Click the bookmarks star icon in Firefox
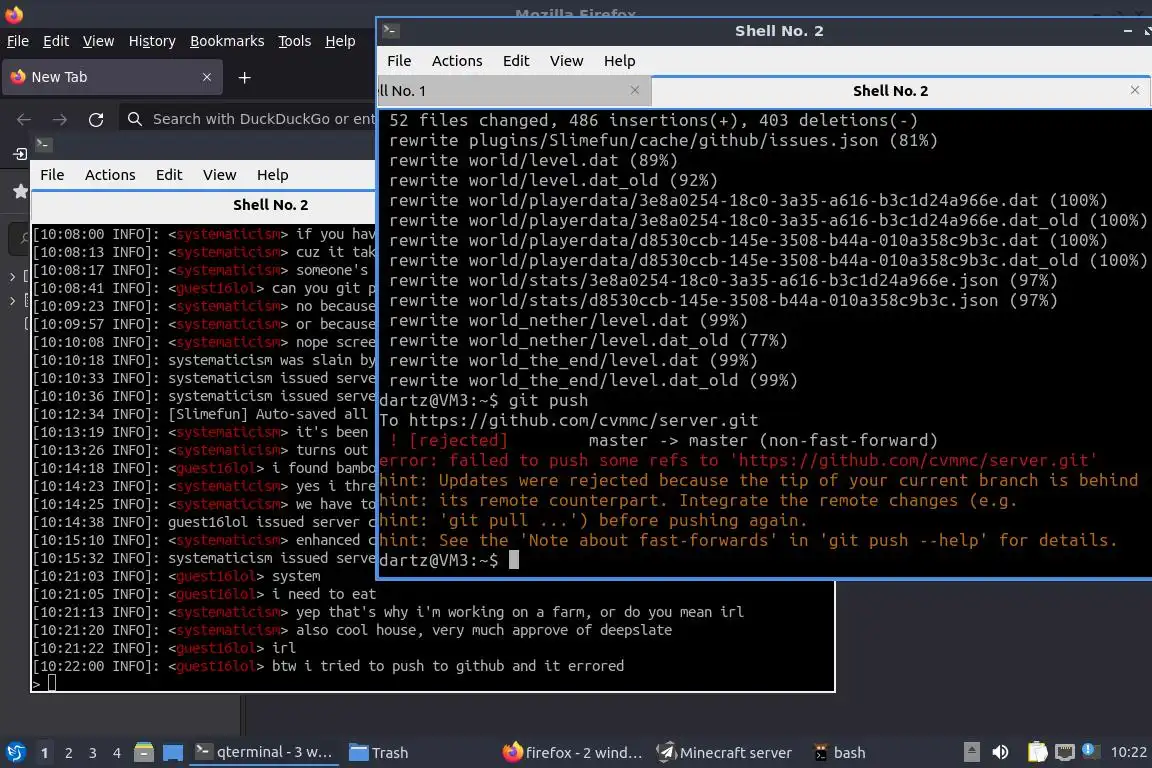 (x=21, y=191)
